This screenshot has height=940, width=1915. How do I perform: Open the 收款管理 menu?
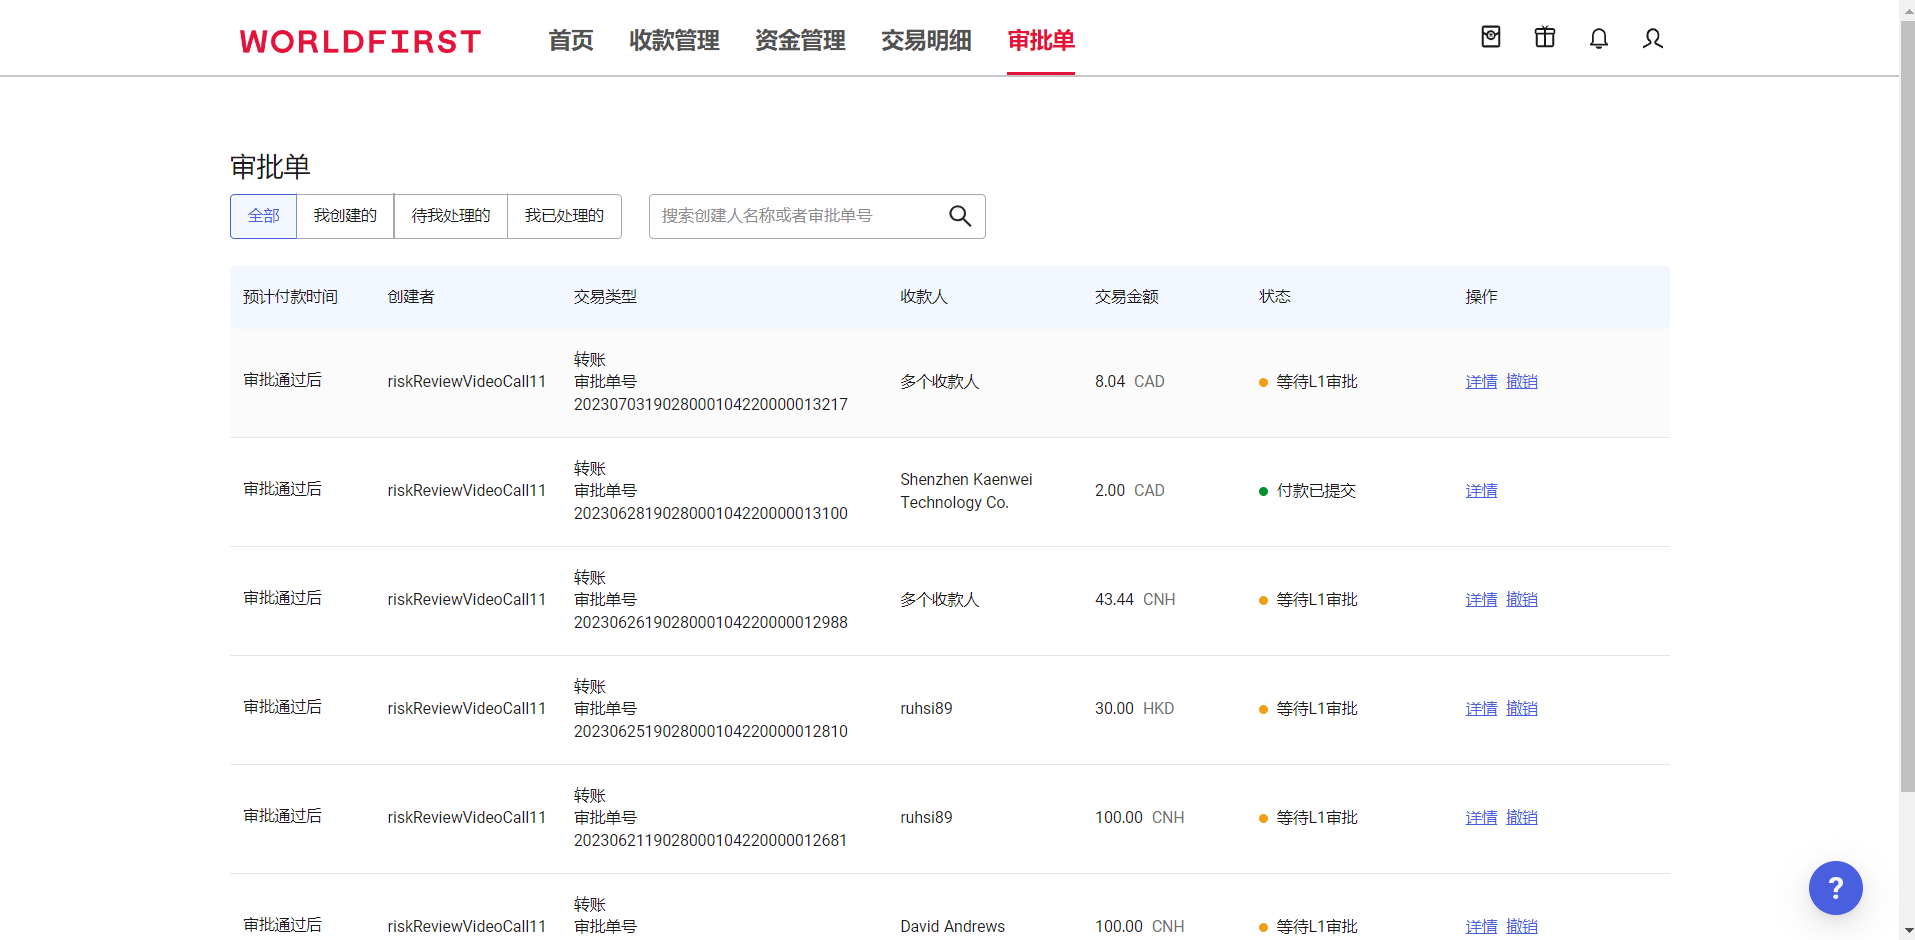674,41
